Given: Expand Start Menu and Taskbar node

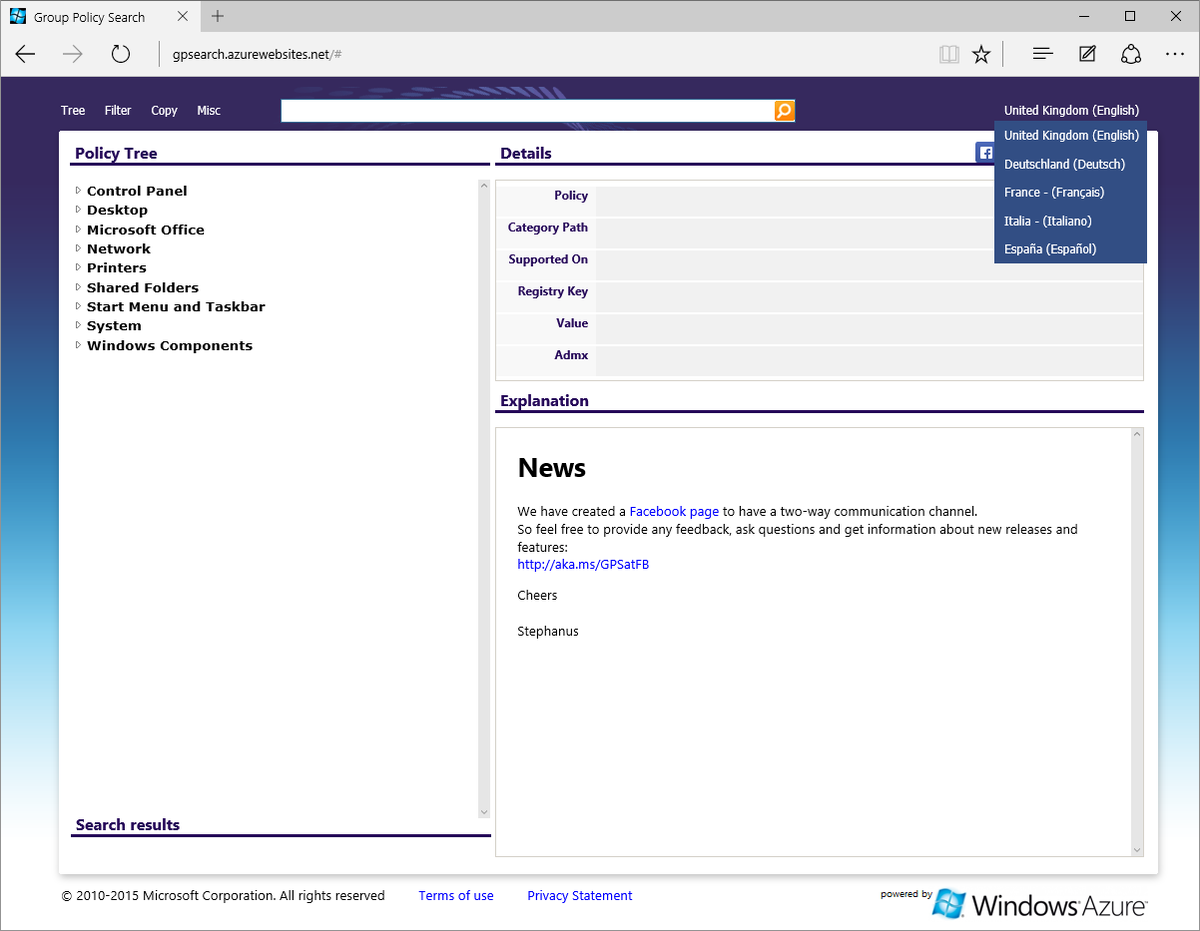Looking at the screenshot, I should click(x=78, y=306).
